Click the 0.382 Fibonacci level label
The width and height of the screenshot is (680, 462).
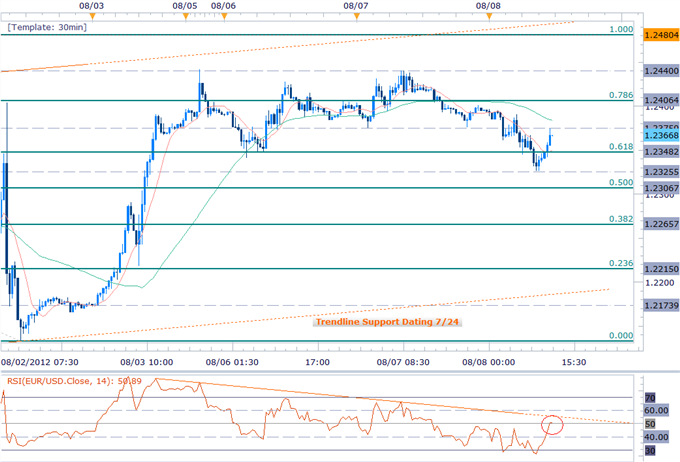[621, 219]
